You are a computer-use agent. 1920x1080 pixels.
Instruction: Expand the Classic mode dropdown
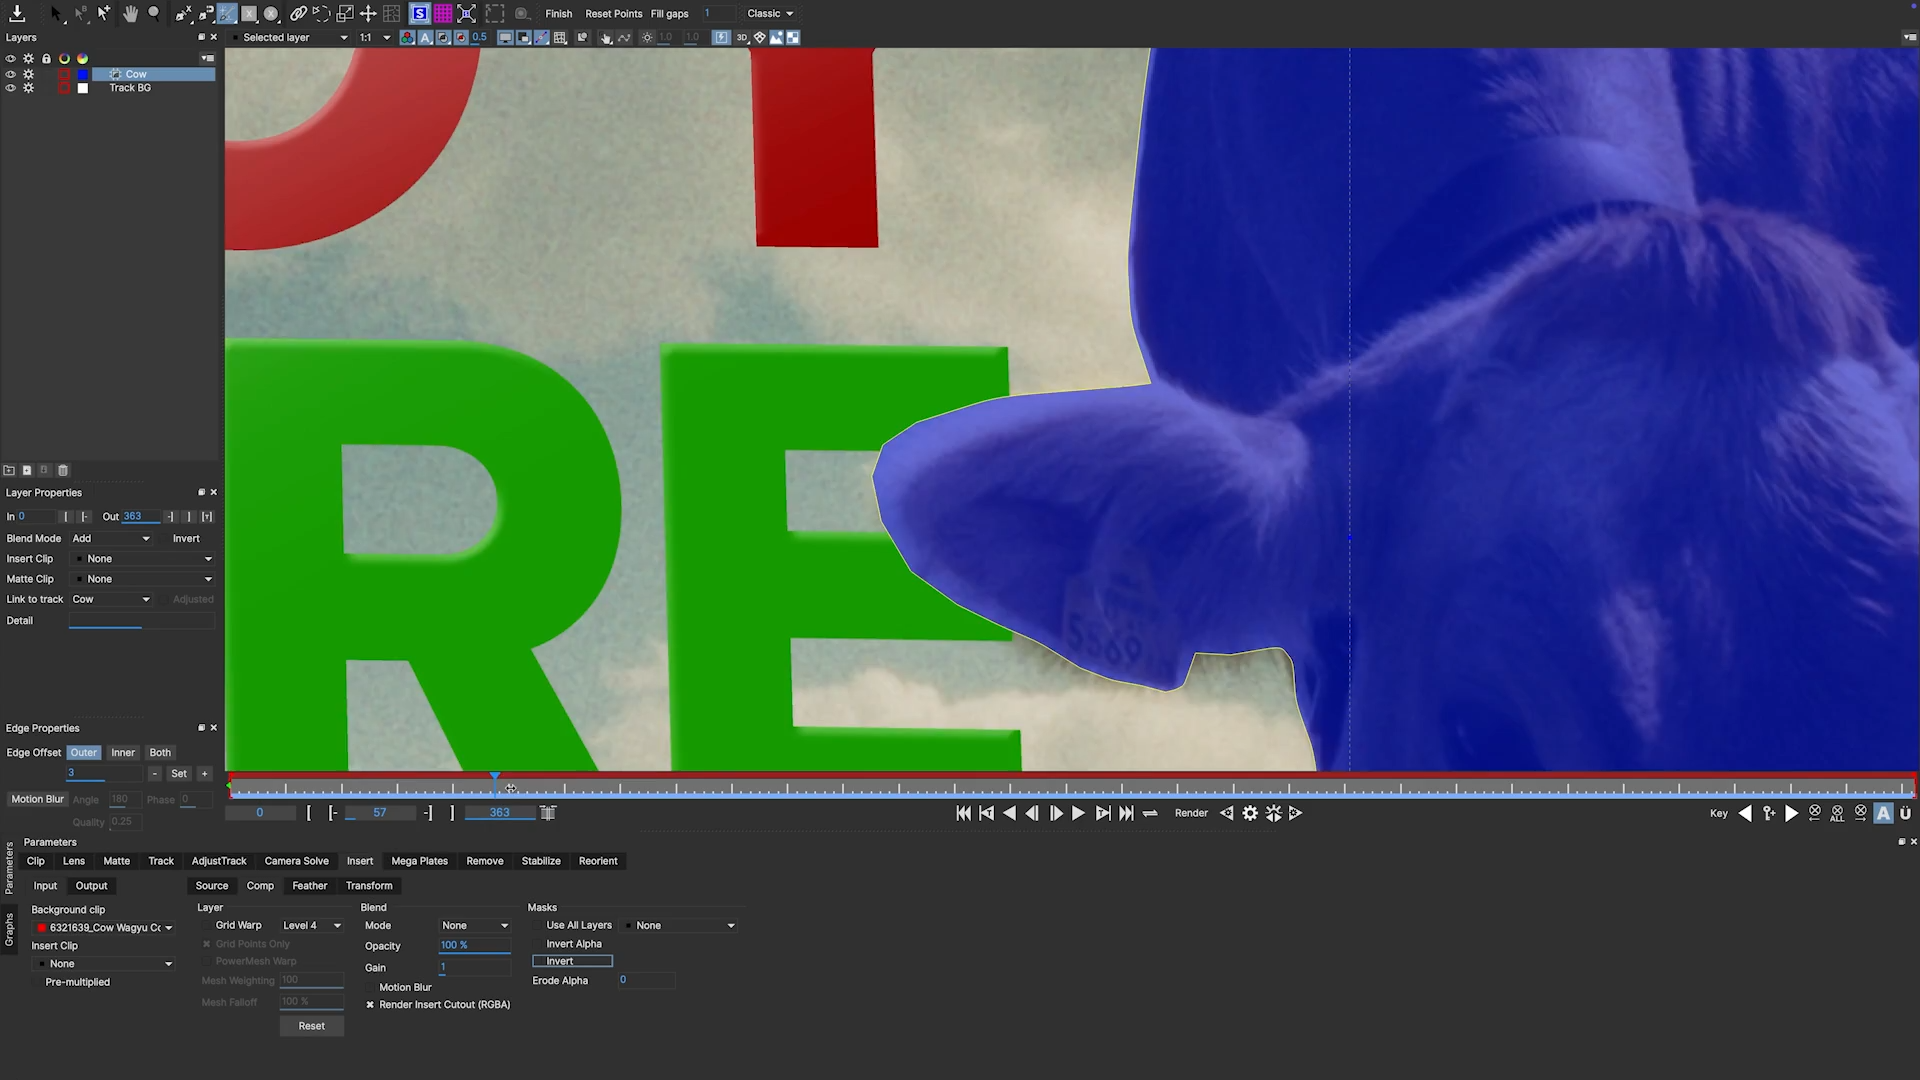[x=770, y=13]
